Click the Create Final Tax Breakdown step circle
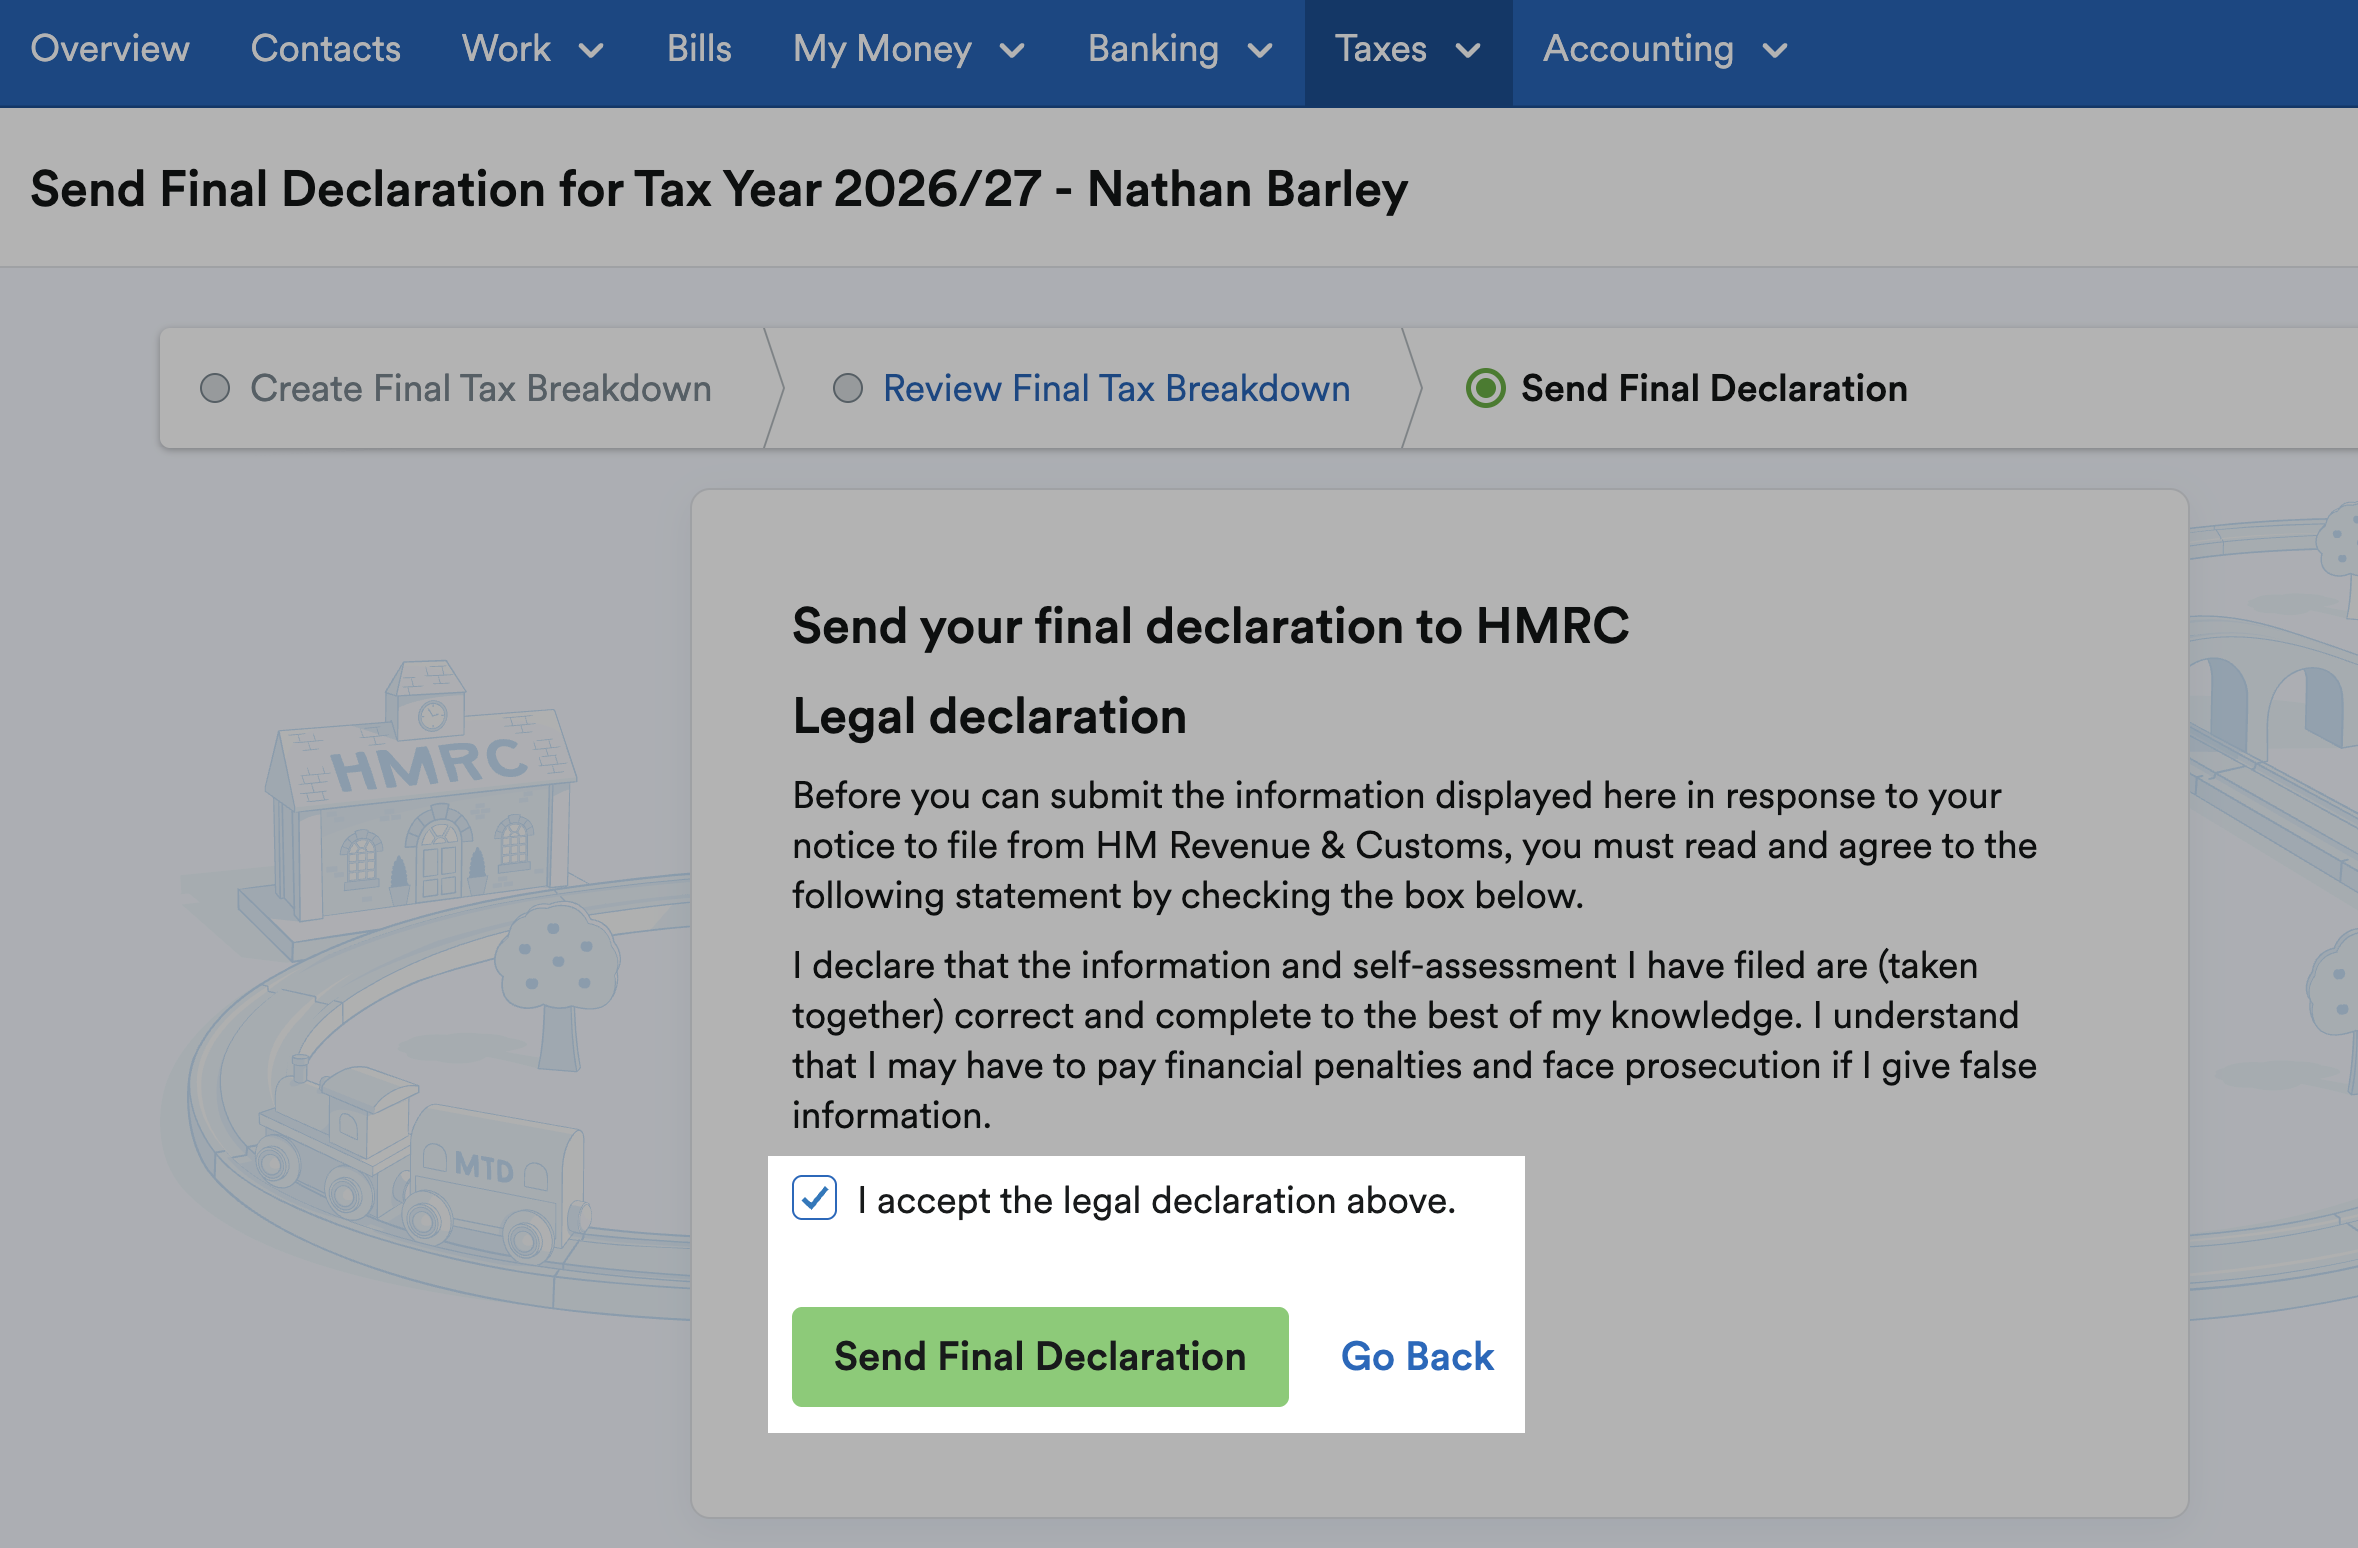Image resolution: width=2358 pixels, height=1548 pixels. [215, 388]
